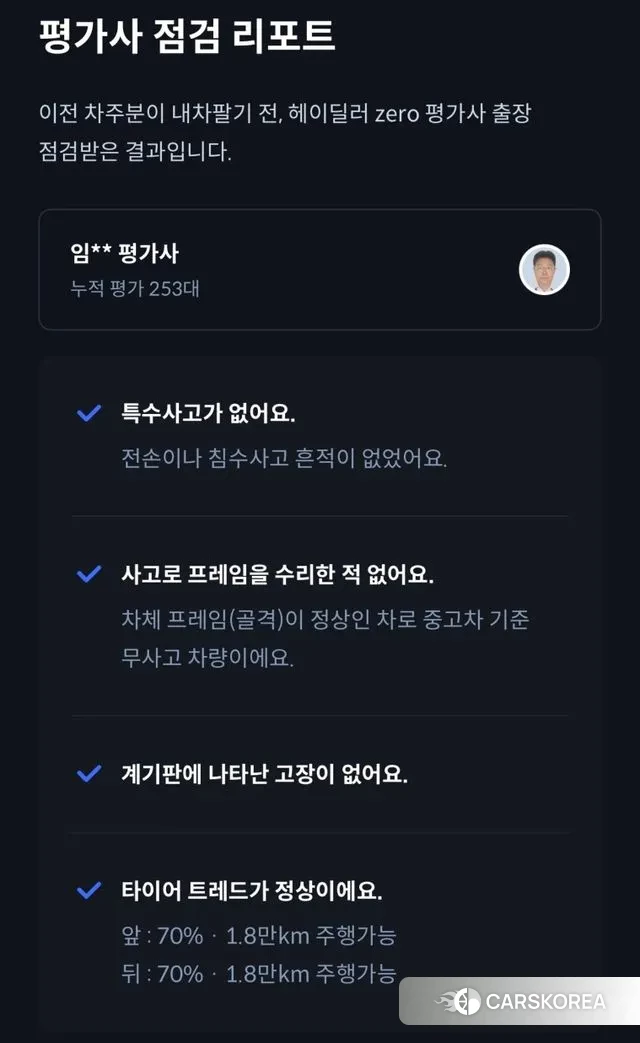
Task: Tap the CARSKOREA watermark text
Action: pos(545,1001)
